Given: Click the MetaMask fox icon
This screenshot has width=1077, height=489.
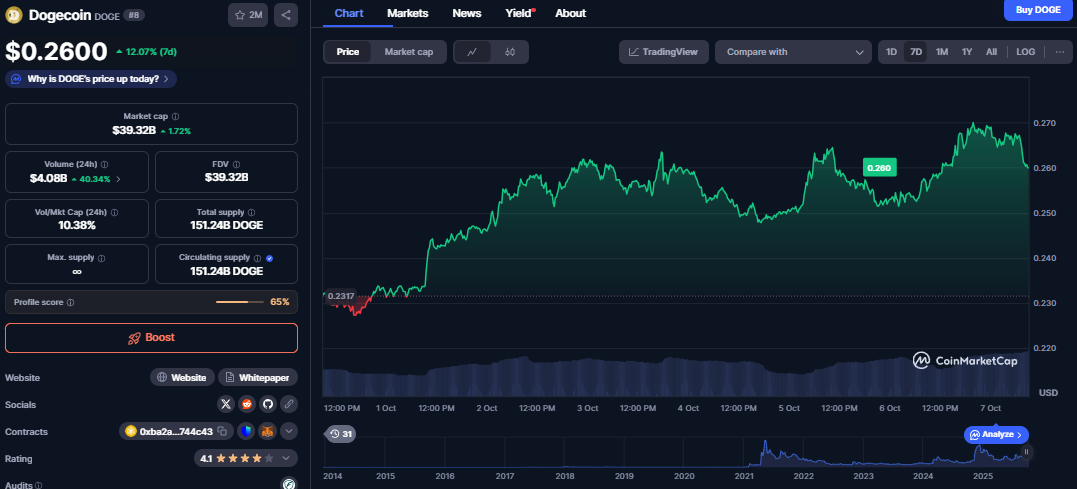Looking at the screenshot, I should pyautogui.click(x=267, y=431).
